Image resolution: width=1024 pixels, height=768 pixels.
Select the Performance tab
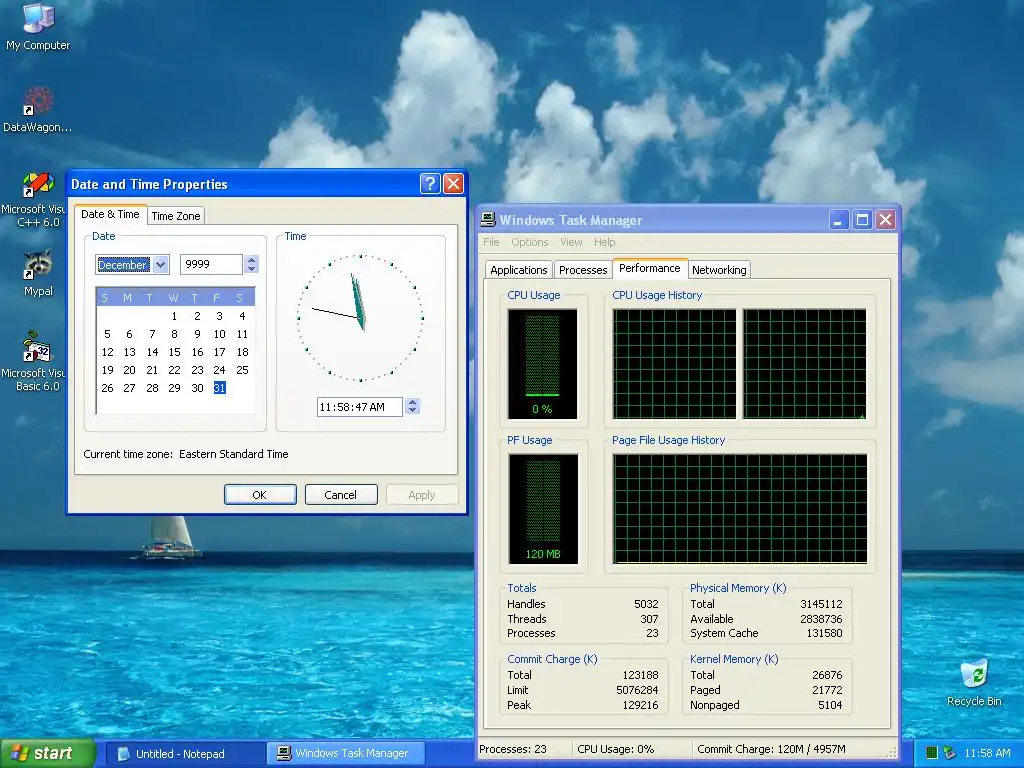point(650,268)
